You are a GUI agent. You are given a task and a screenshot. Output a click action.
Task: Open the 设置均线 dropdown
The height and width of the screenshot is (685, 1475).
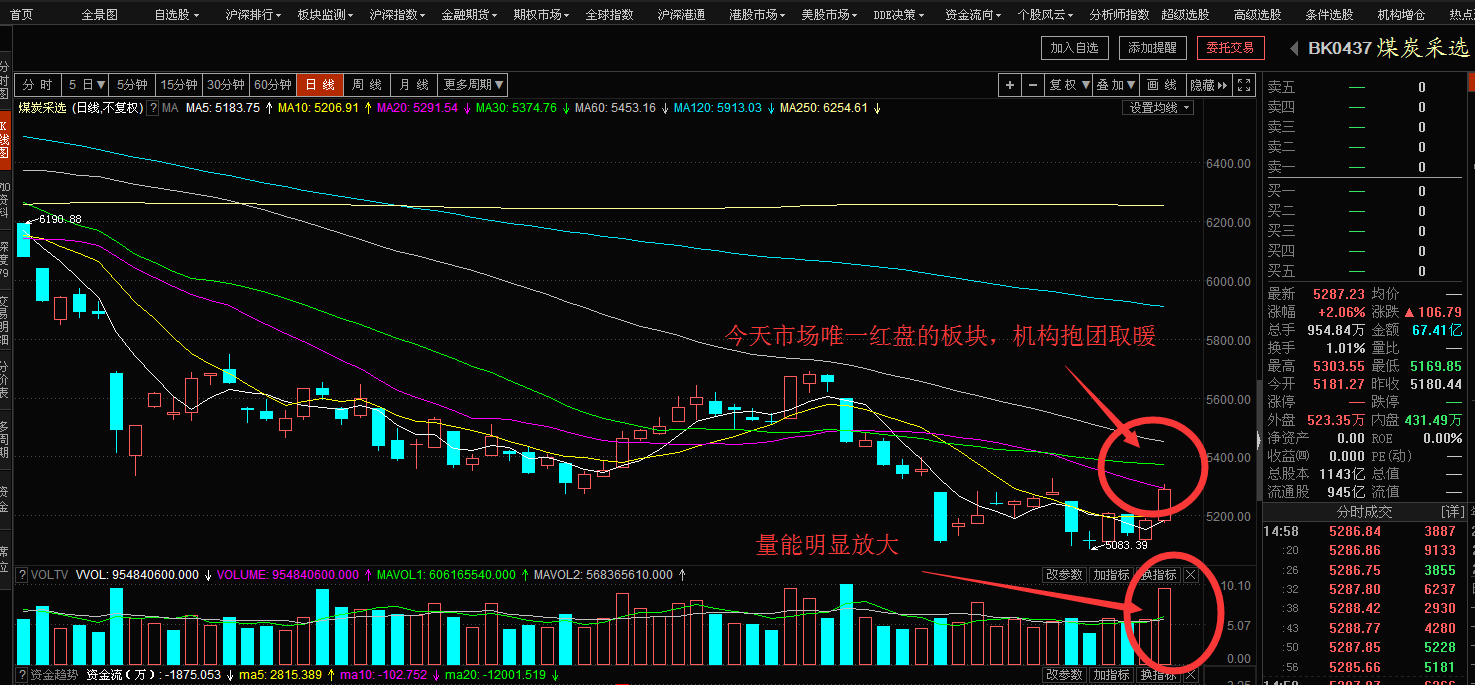pos(1159,107)
